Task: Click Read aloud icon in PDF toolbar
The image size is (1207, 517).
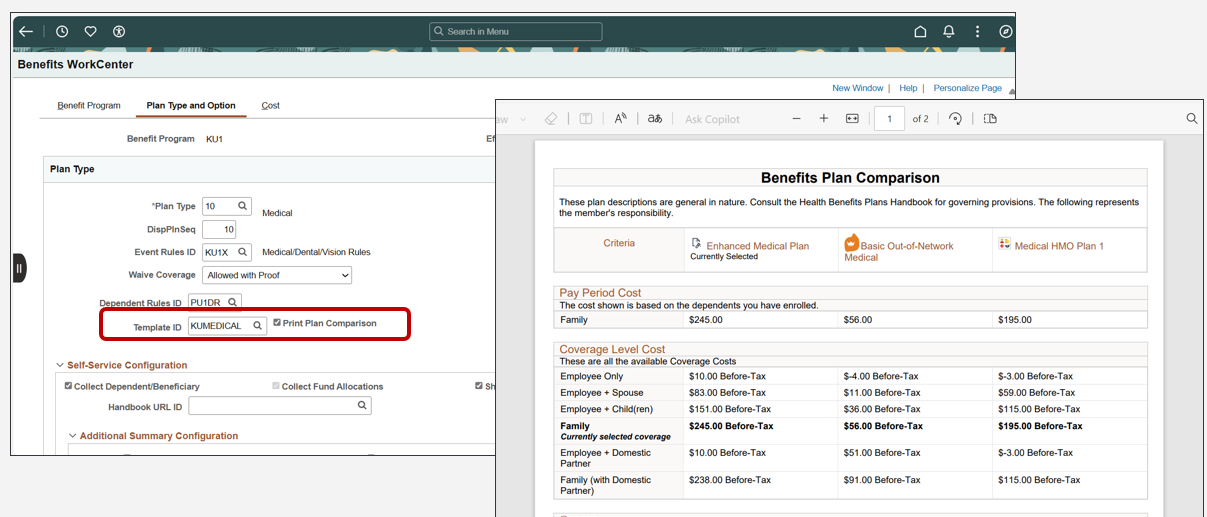Action: pyautogui.click(x=620, y=118)
